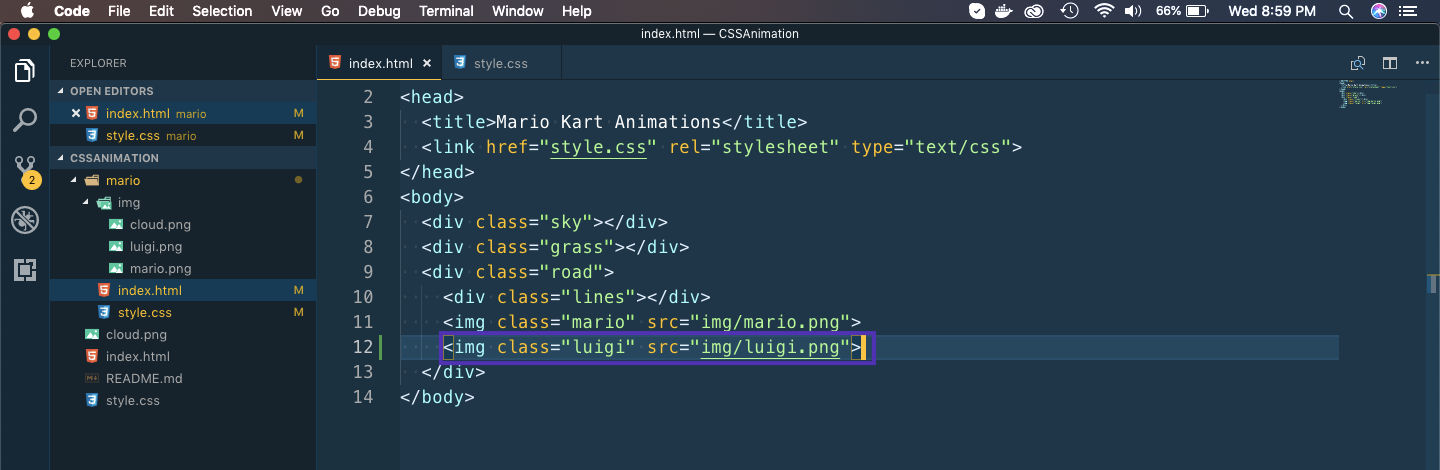The height and width of the screenshot is (470, 1440).
Task: Open README.md in the explorer
Action: 183,378
